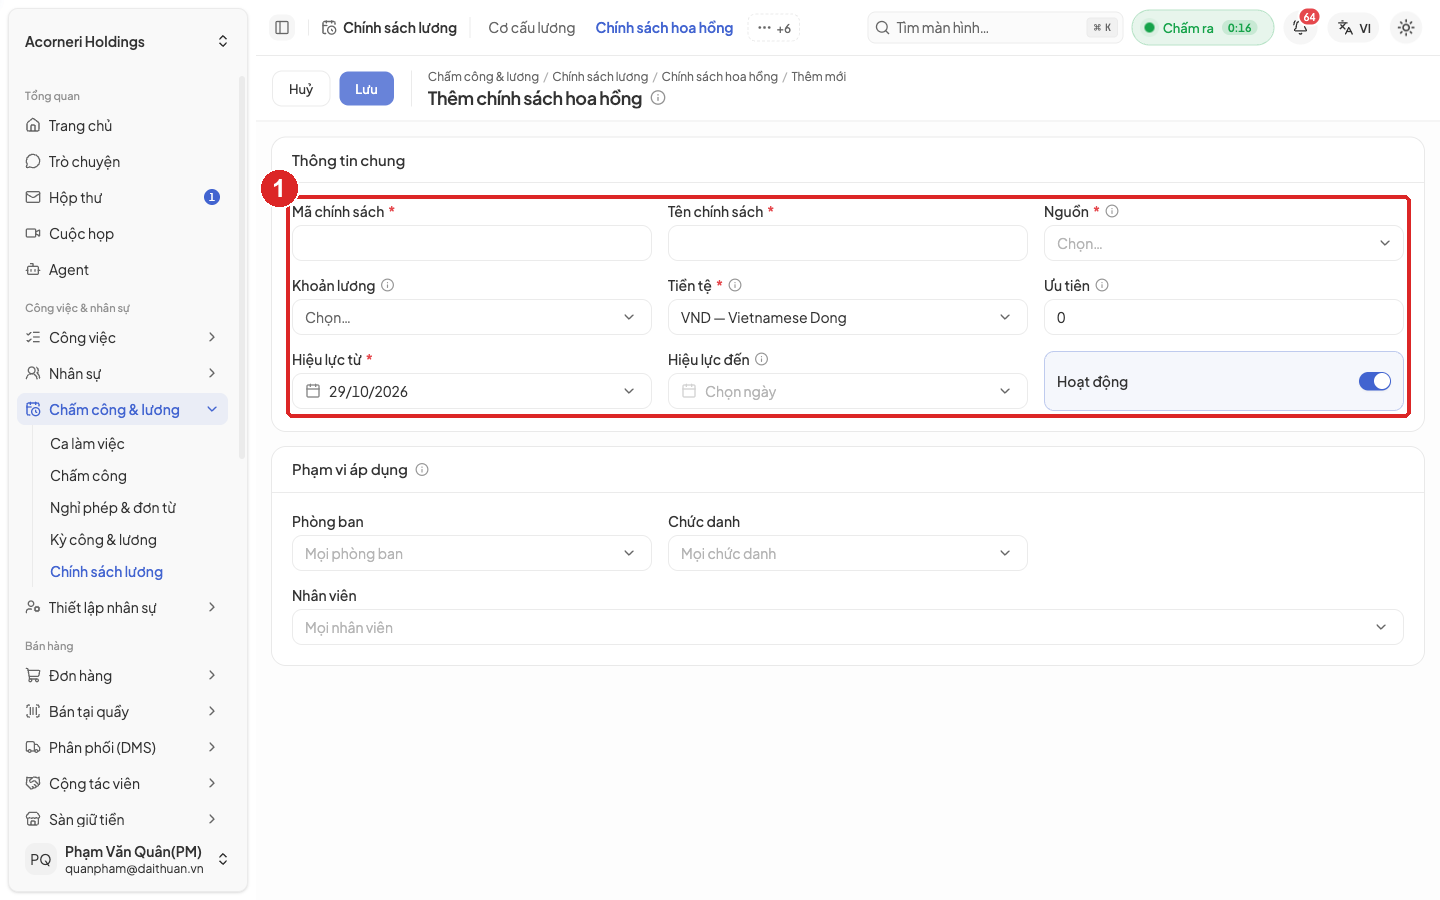Click the Lưu save button

point(366,89)
